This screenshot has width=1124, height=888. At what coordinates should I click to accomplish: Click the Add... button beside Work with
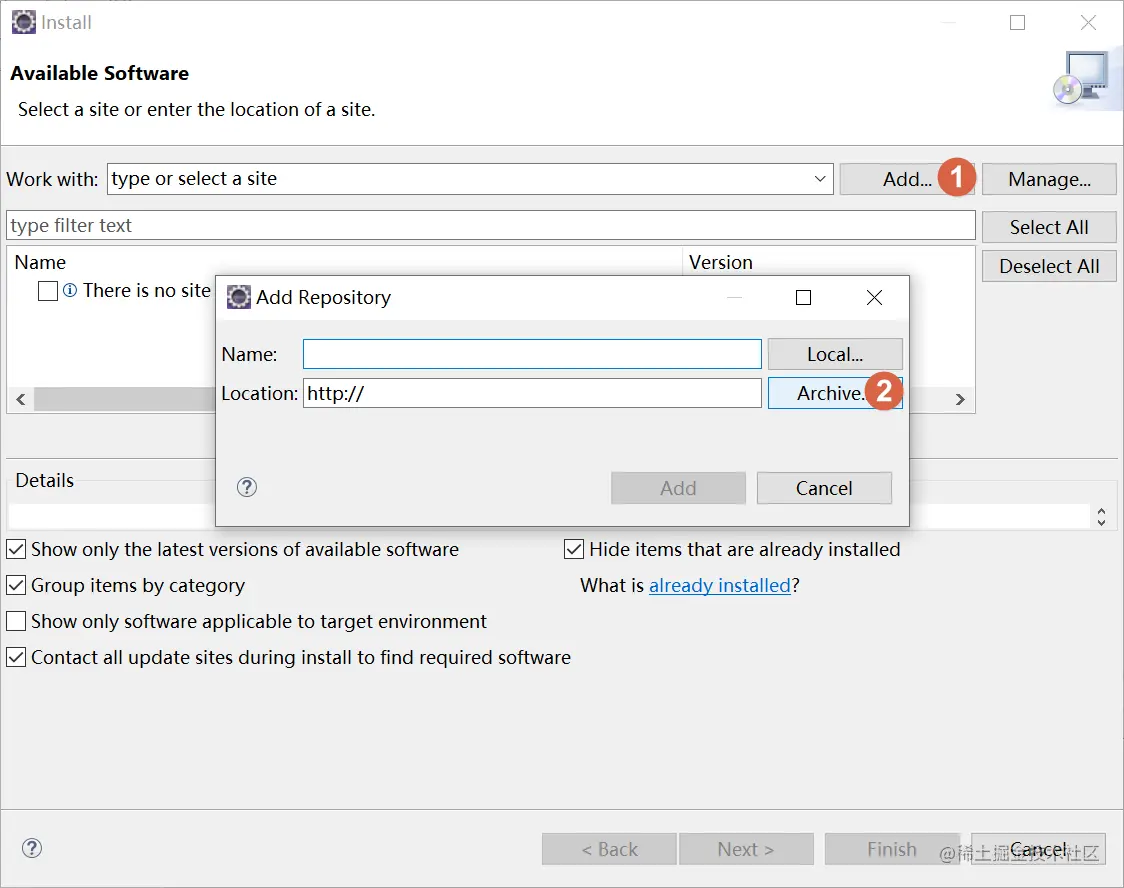click(907, 179)
